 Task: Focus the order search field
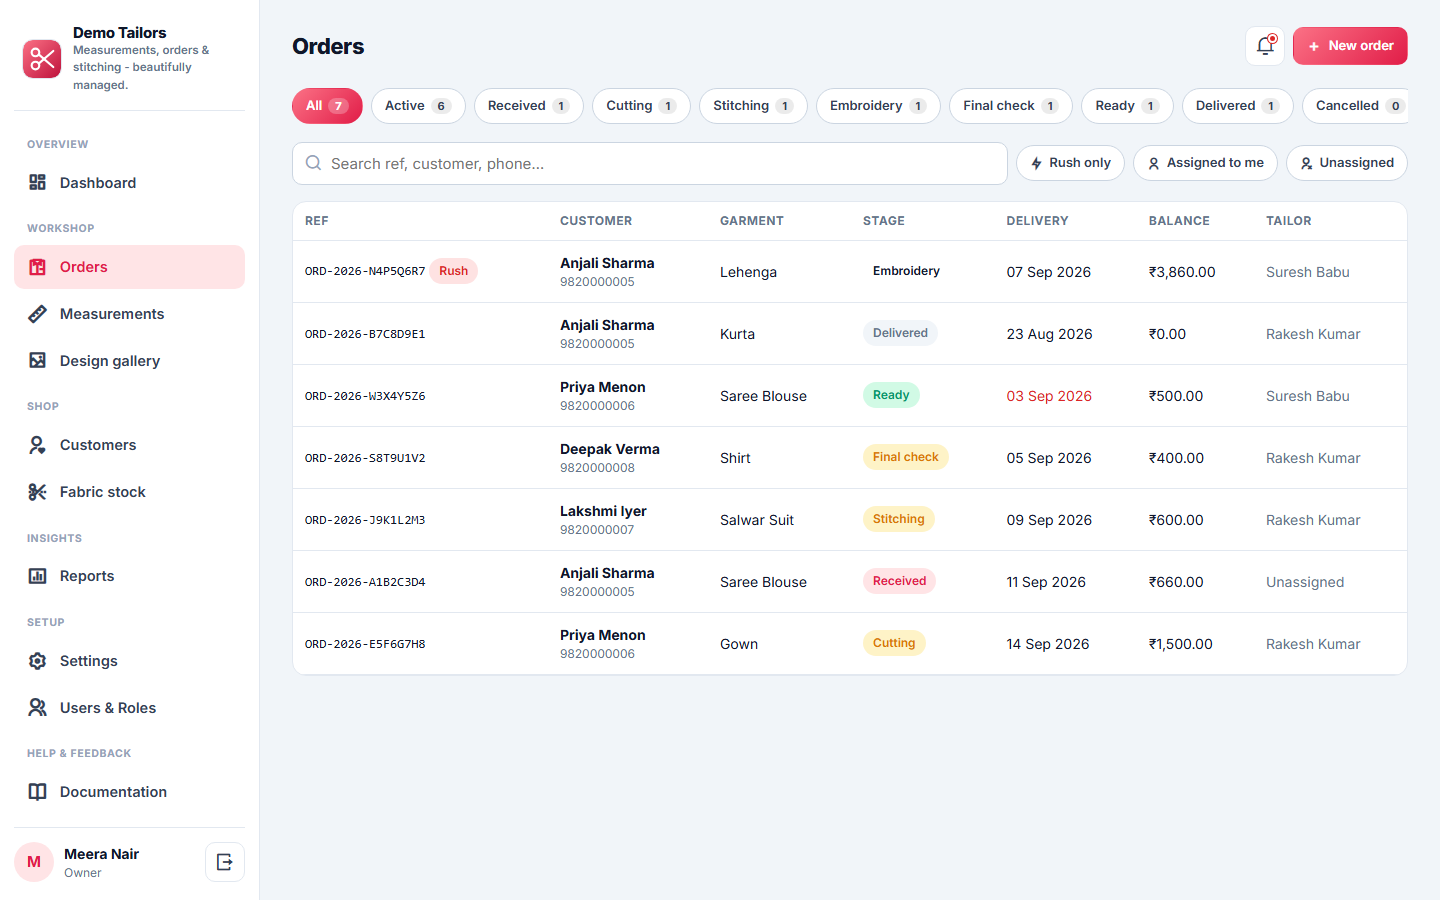tap(650, 163)
